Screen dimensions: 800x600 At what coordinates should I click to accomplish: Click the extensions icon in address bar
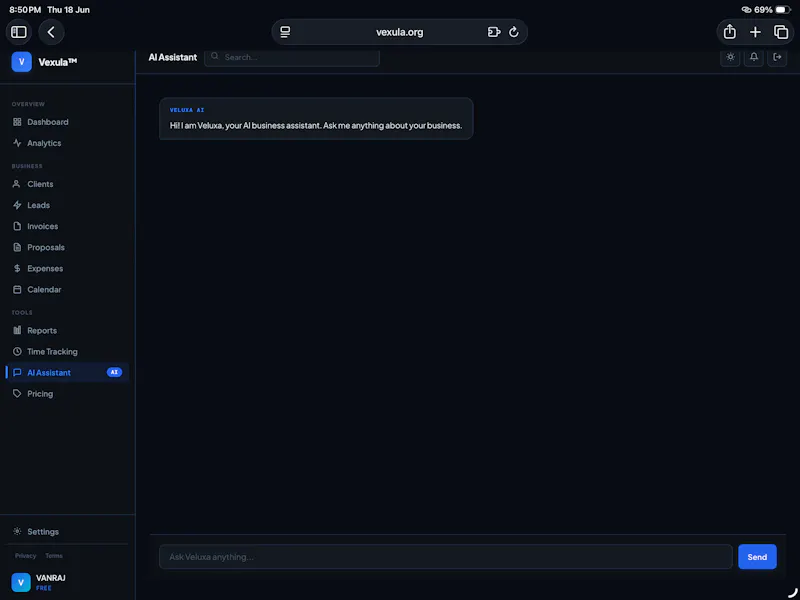coord(493,32)
